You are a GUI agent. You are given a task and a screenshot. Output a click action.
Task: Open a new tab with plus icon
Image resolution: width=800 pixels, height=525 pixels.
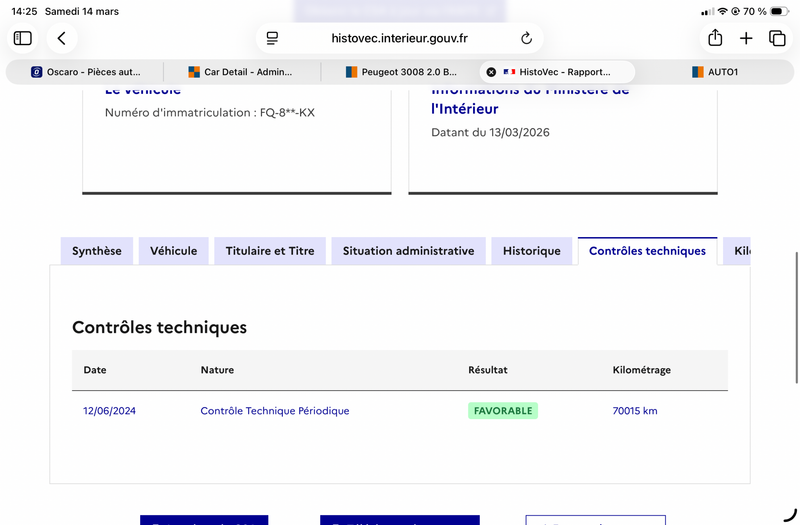click(746, 38)
